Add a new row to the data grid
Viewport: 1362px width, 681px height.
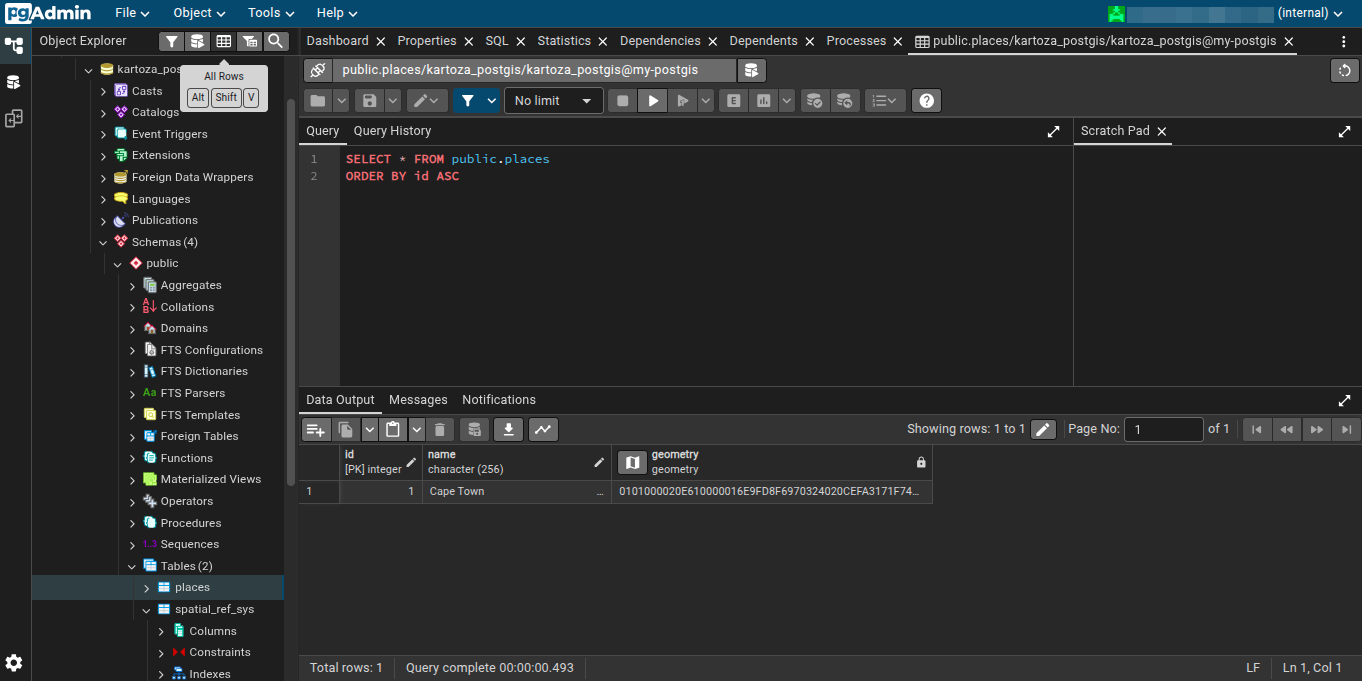point(316,430)
